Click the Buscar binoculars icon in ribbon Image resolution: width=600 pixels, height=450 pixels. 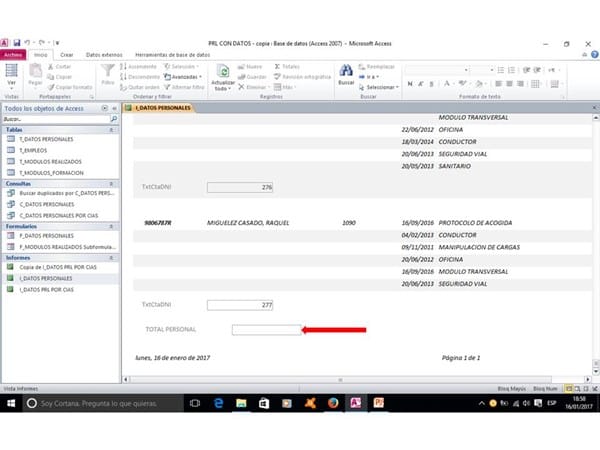click(x=346, y=72)
